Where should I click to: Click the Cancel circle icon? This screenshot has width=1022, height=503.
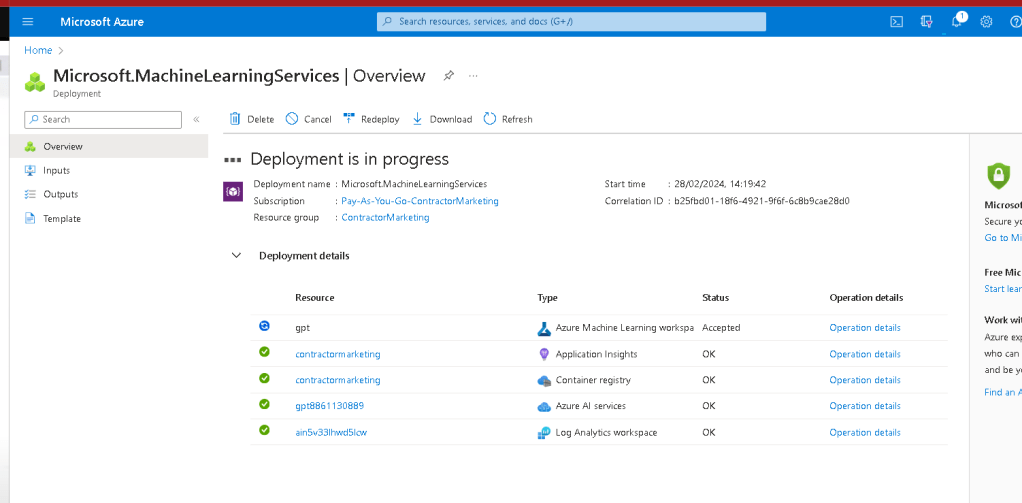[x=292, y=119]
